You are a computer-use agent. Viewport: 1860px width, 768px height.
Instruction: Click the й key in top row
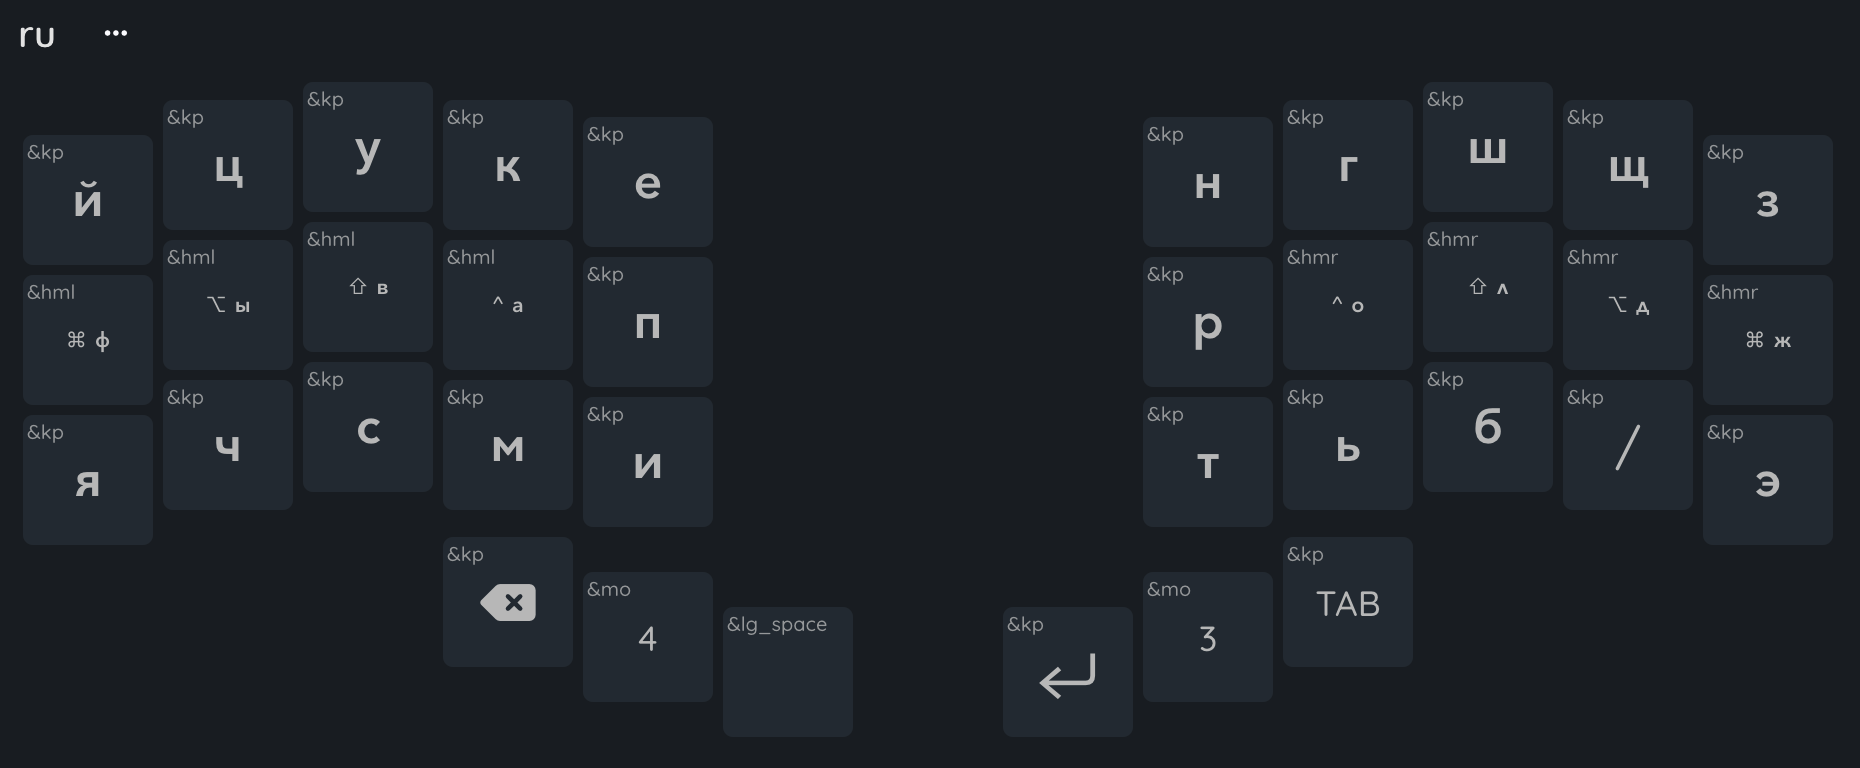(x=88, y=200)
